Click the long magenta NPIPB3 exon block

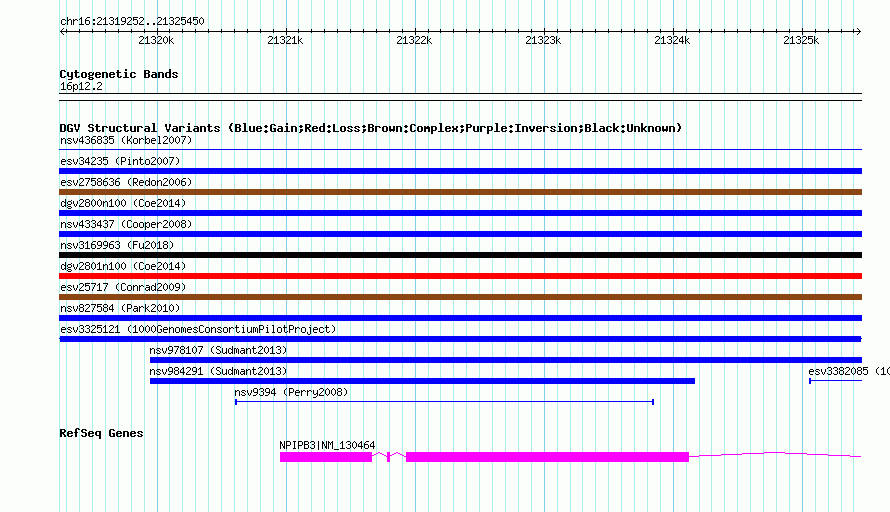click(x=547, y=457)
